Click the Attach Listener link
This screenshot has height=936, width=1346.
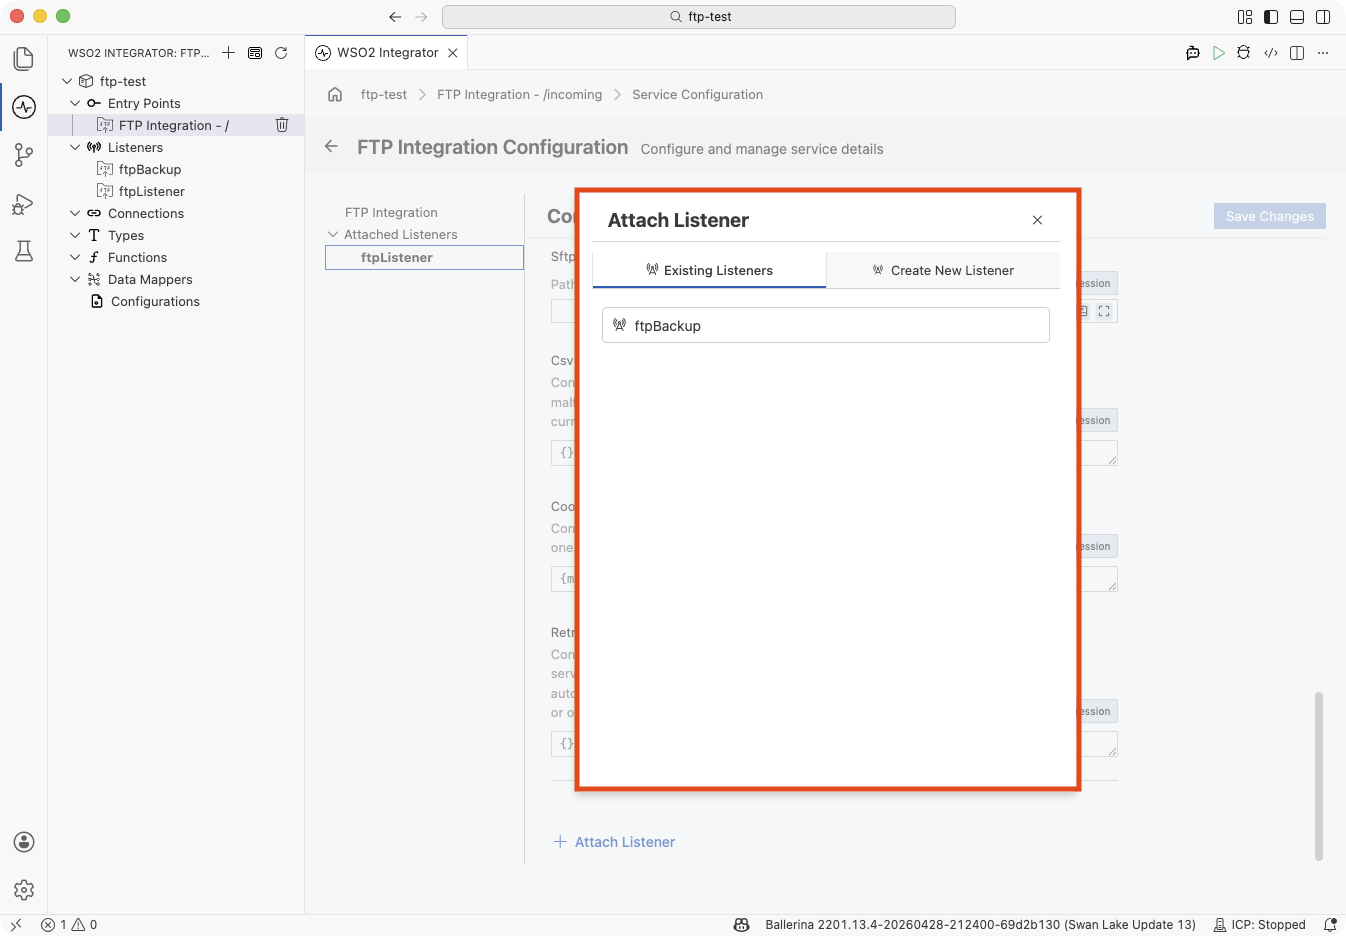pos(614,842)
